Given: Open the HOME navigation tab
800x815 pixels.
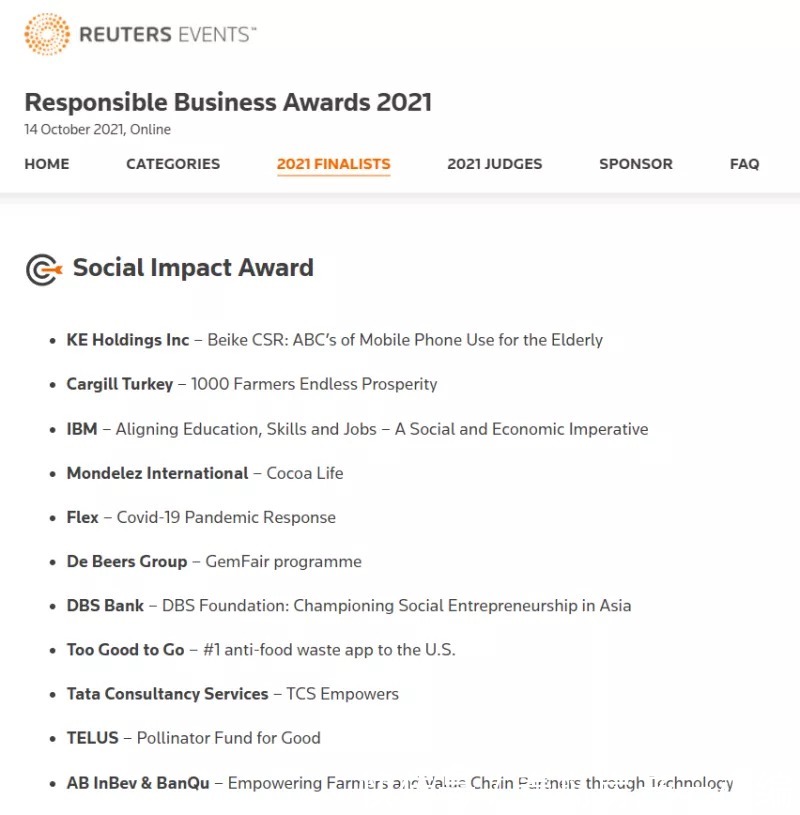Looking at the screenshot, I should 47,164.
